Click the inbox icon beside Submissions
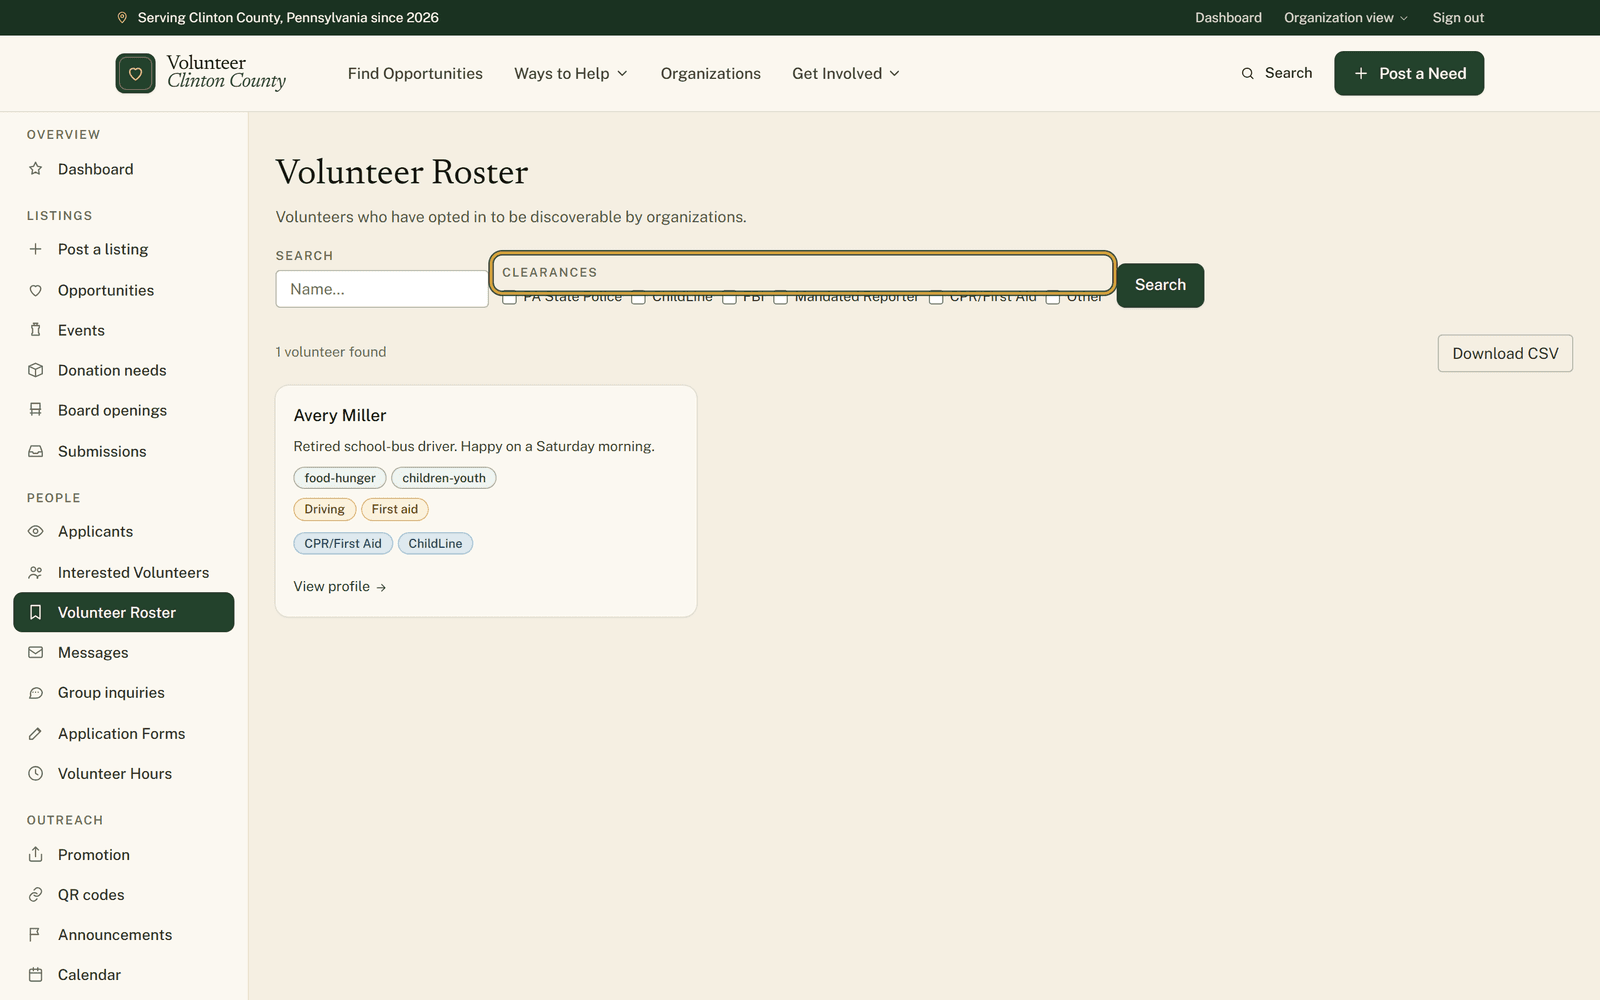Screen dimensions: 1600x1000 [x=36, y=451]
